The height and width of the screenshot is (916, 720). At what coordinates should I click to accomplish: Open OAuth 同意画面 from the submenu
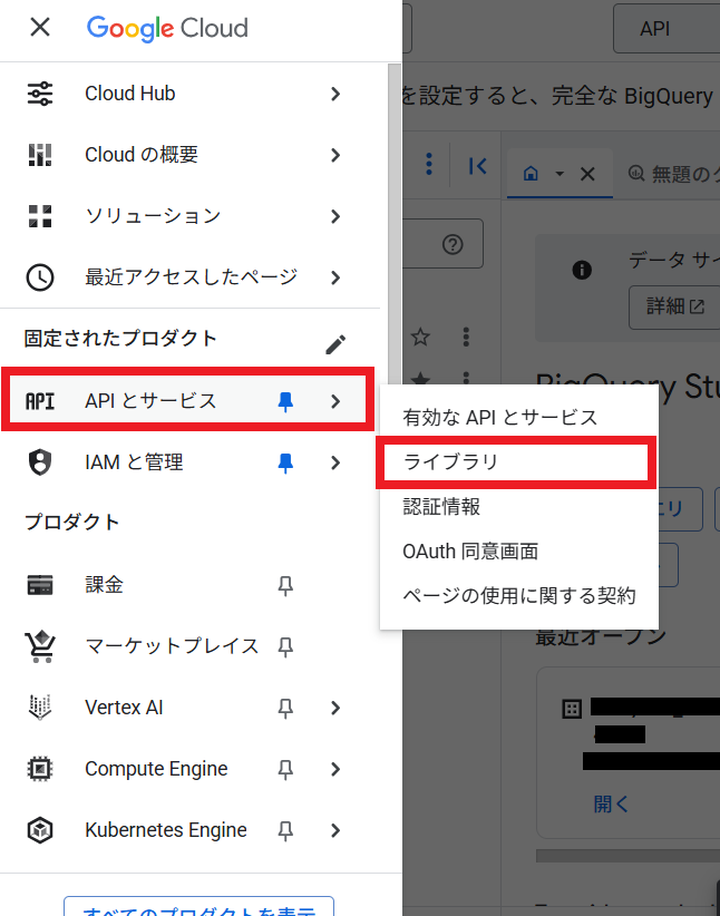(x=470, y=551)
